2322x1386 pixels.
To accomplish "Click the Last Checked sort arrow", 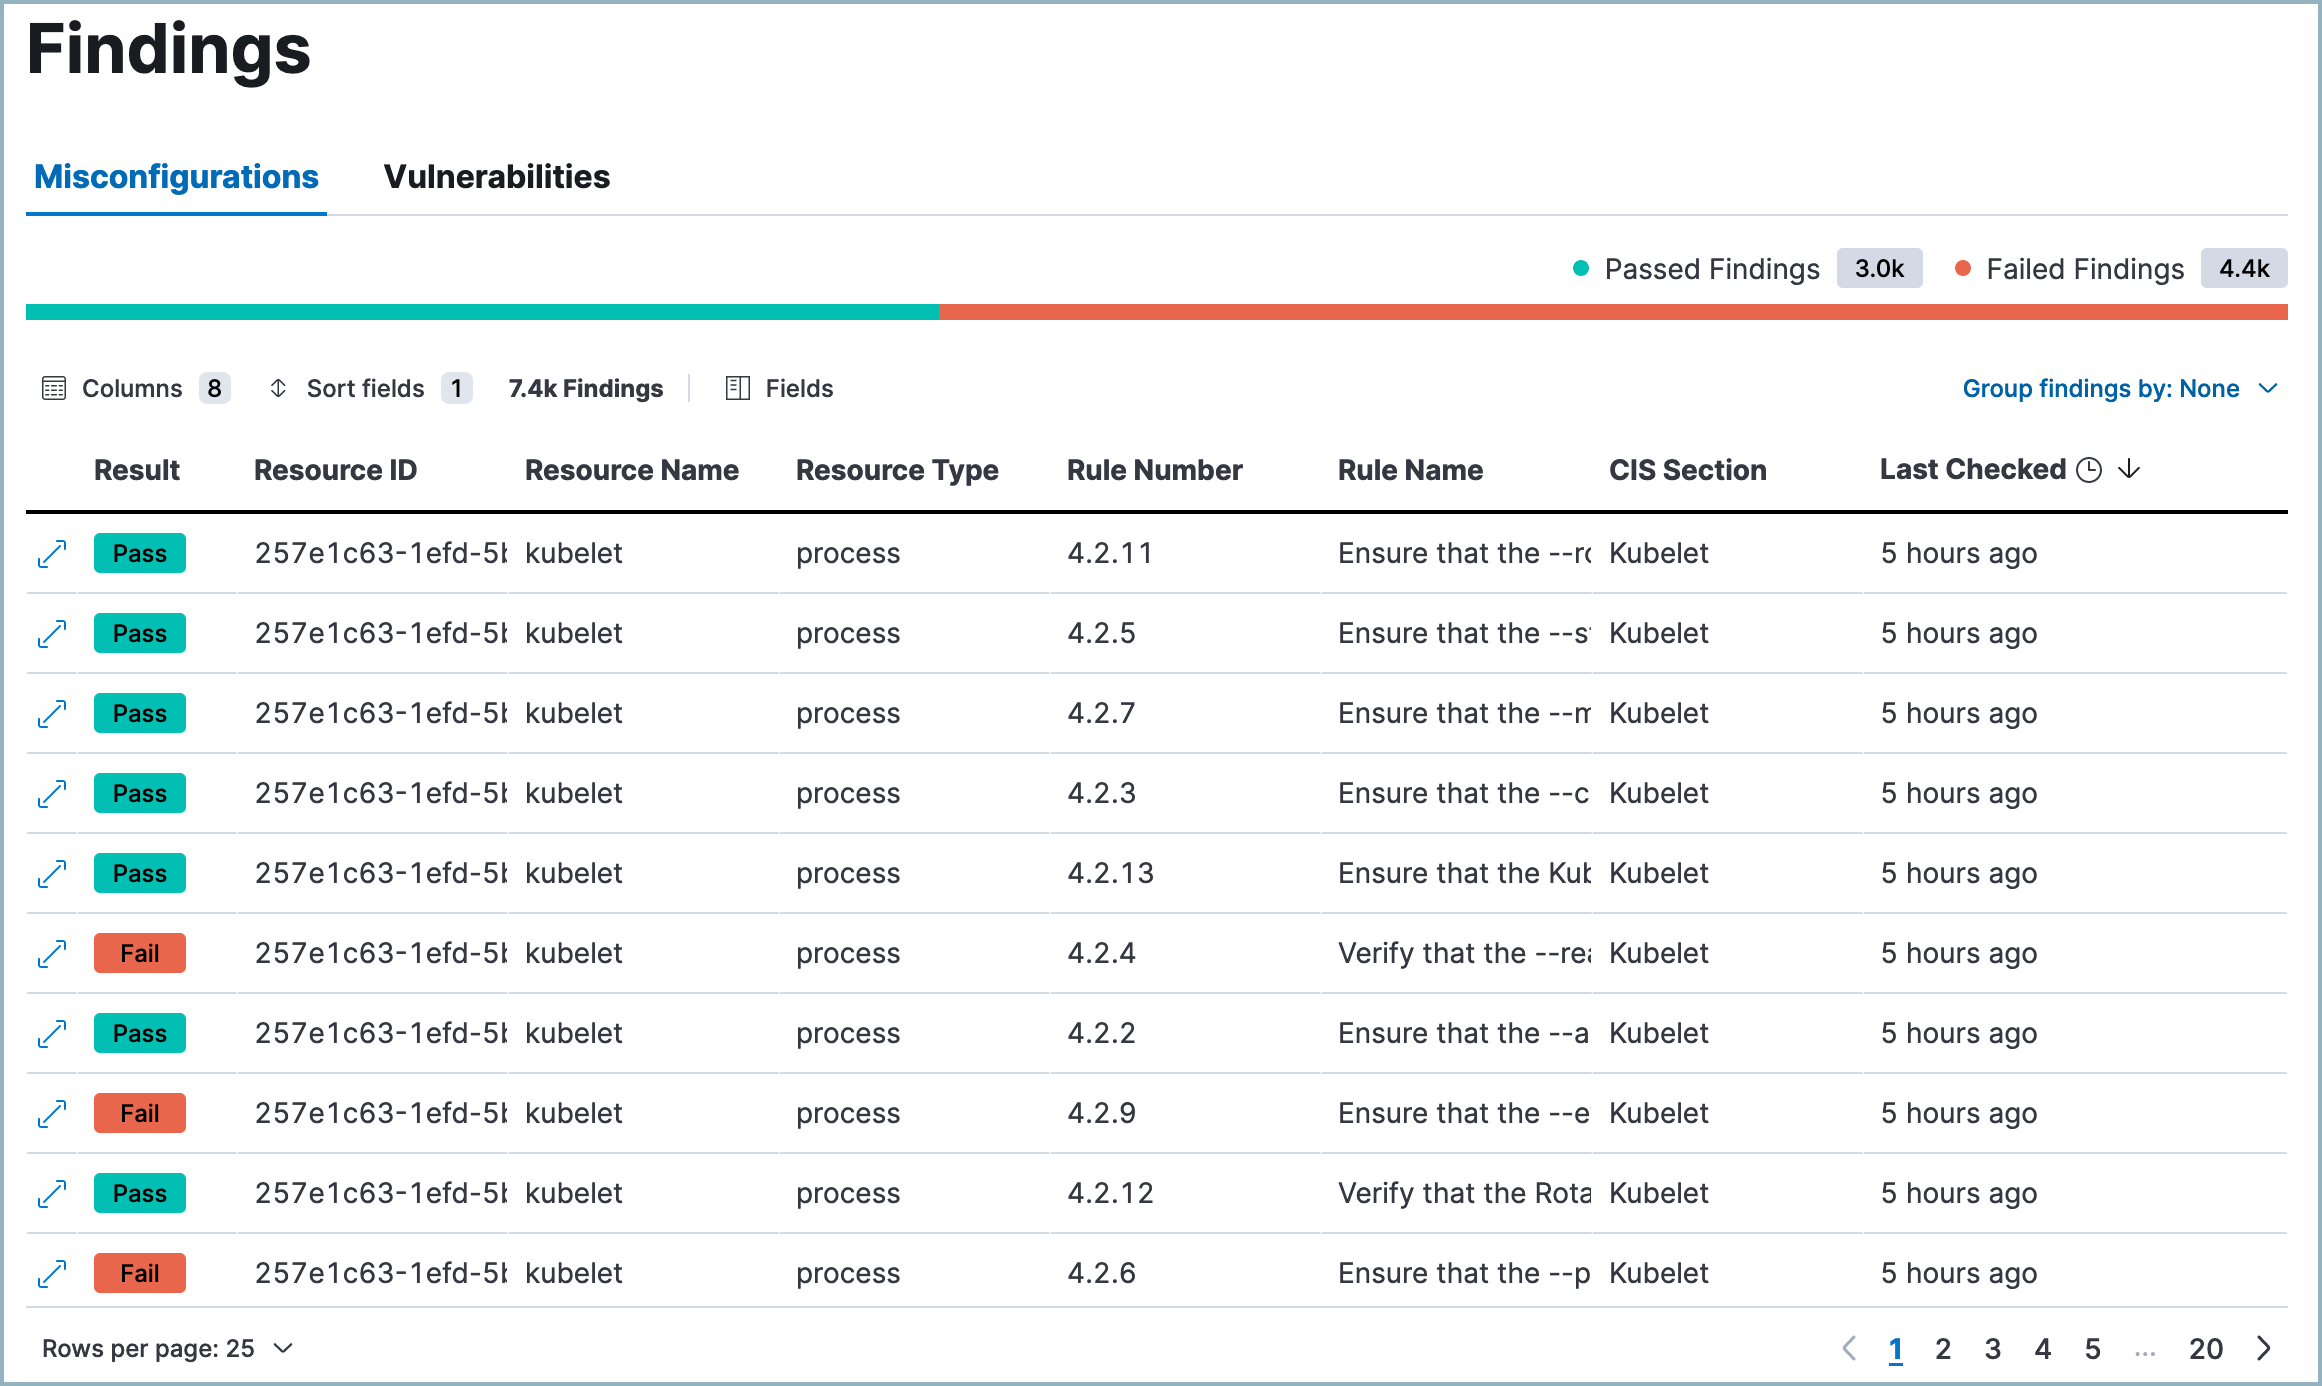I will (x=2129, y=469).
